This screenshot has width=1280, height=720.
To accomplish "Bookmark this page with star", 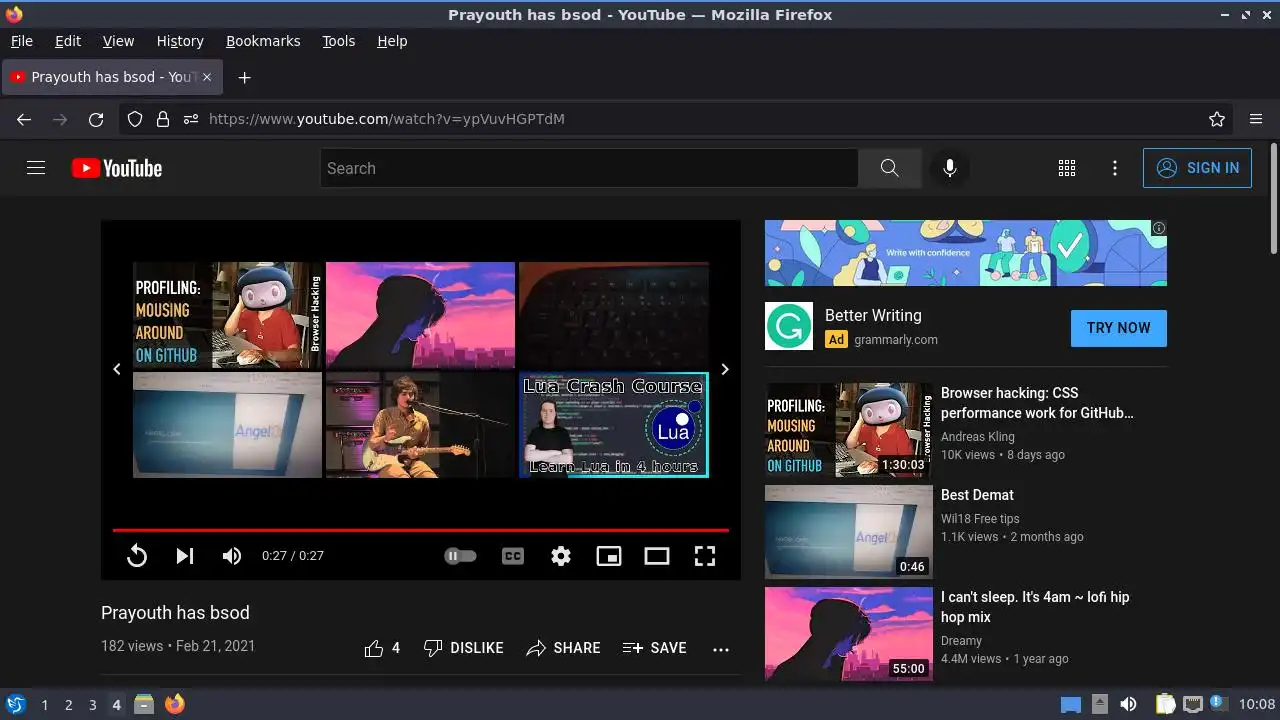I will [x=1217, y=119].
